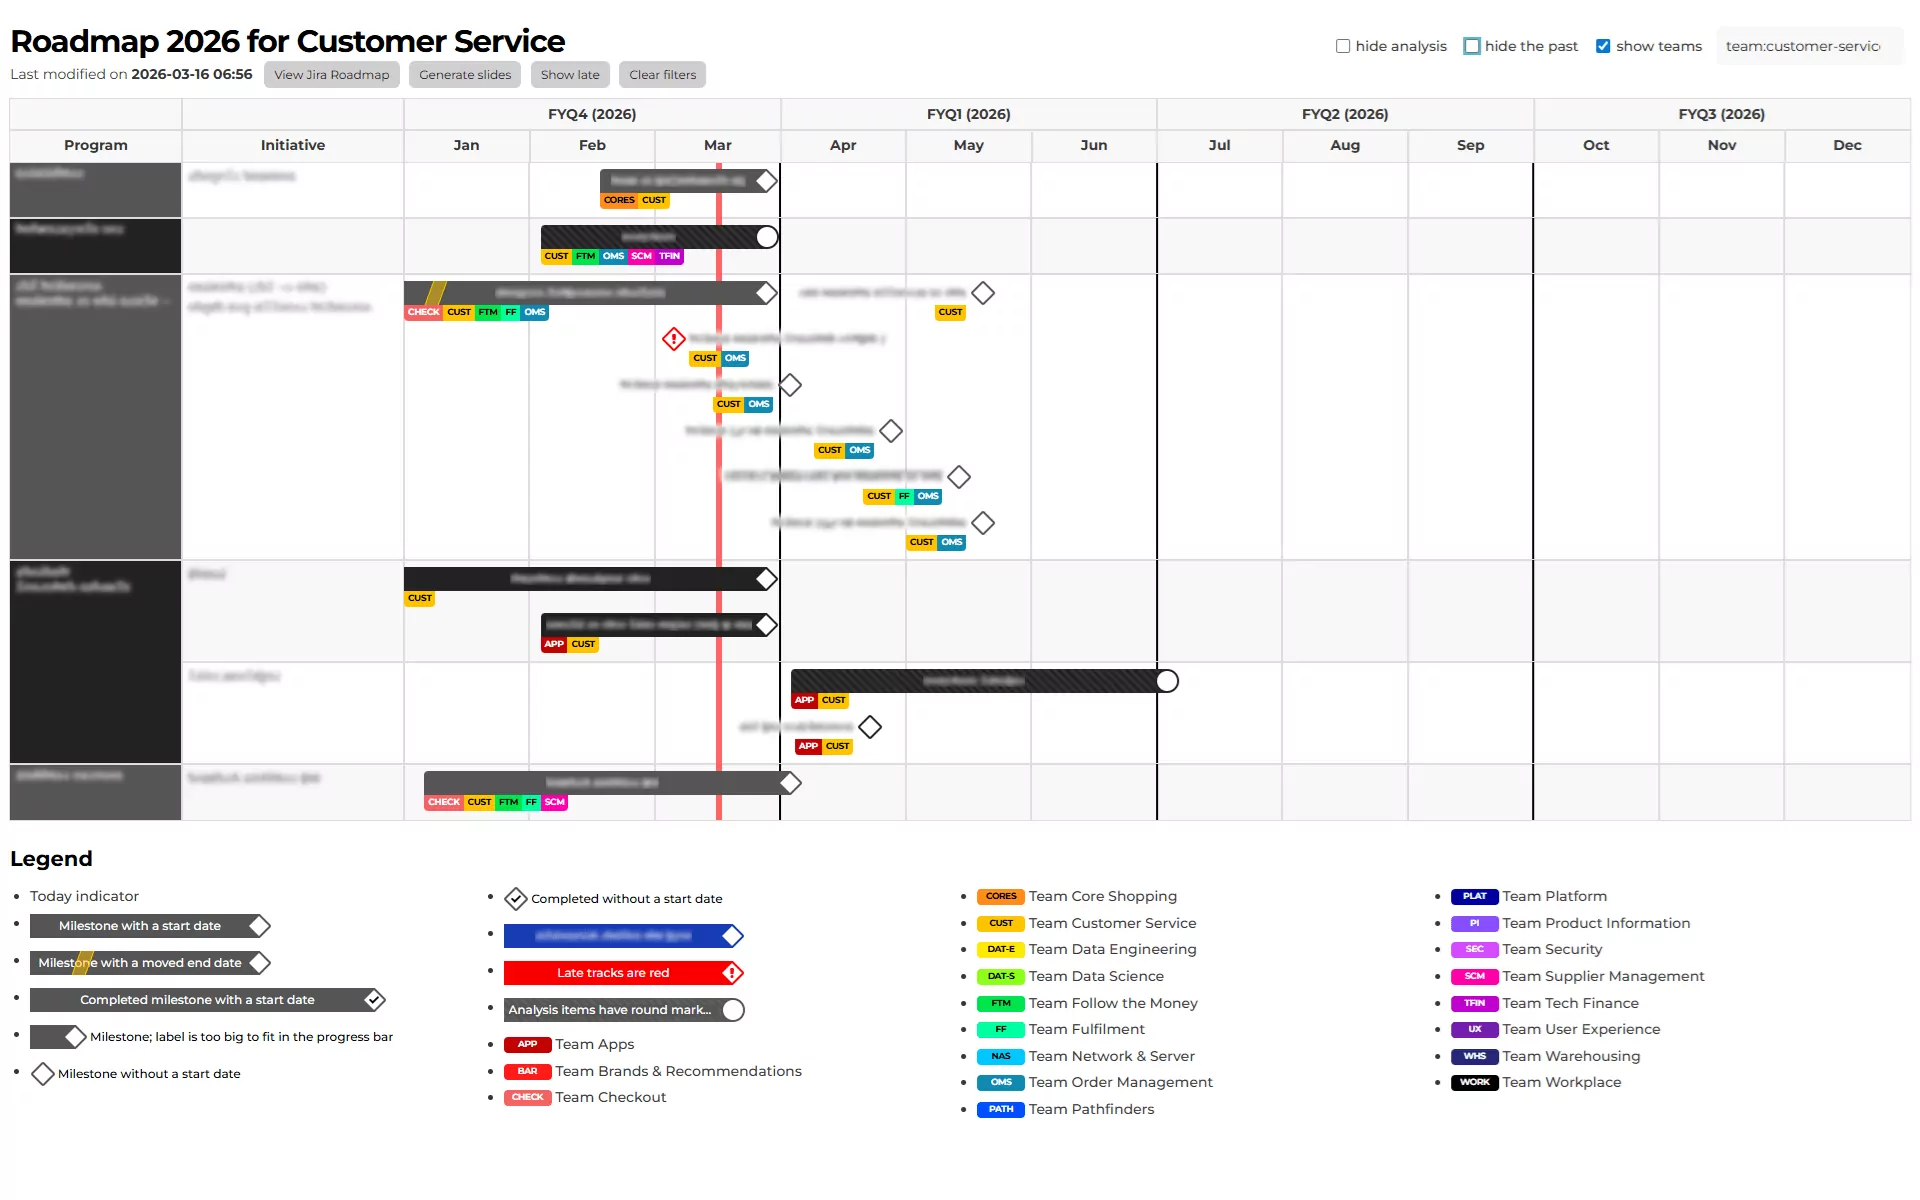Click the PLAT Team Platform legend swatch
Image resolution: width=1920 pixels, height=1200 pixels.
point(1474,896)
